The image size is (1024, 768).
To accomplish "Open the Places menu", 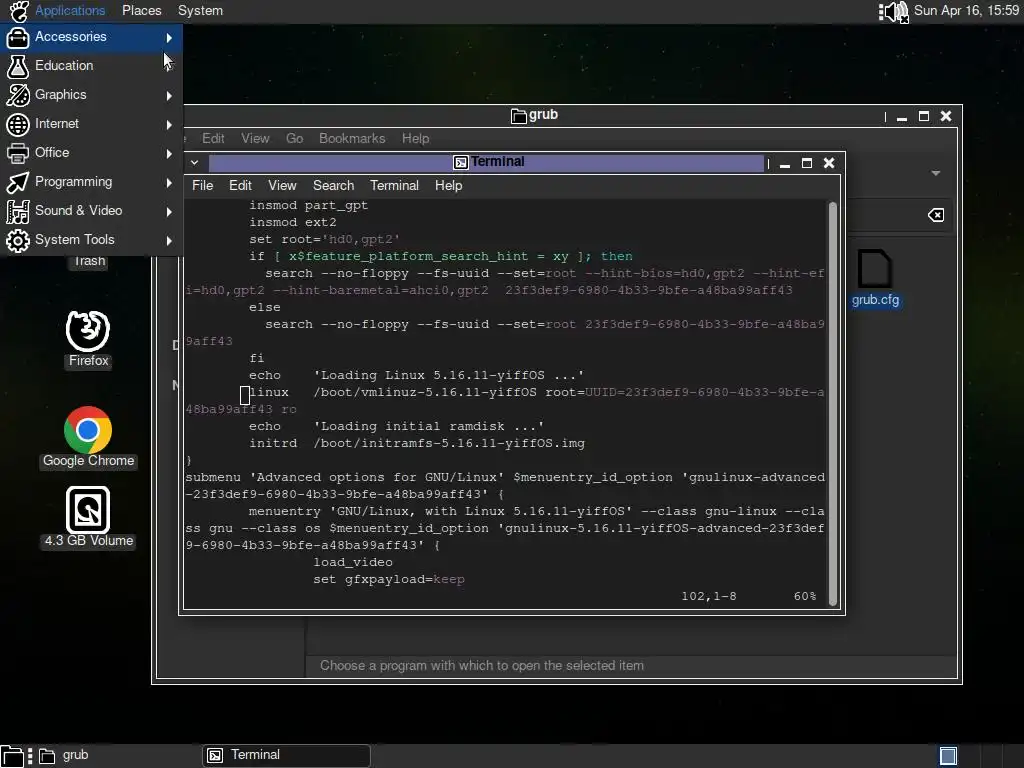I will [x=142, y=10].
